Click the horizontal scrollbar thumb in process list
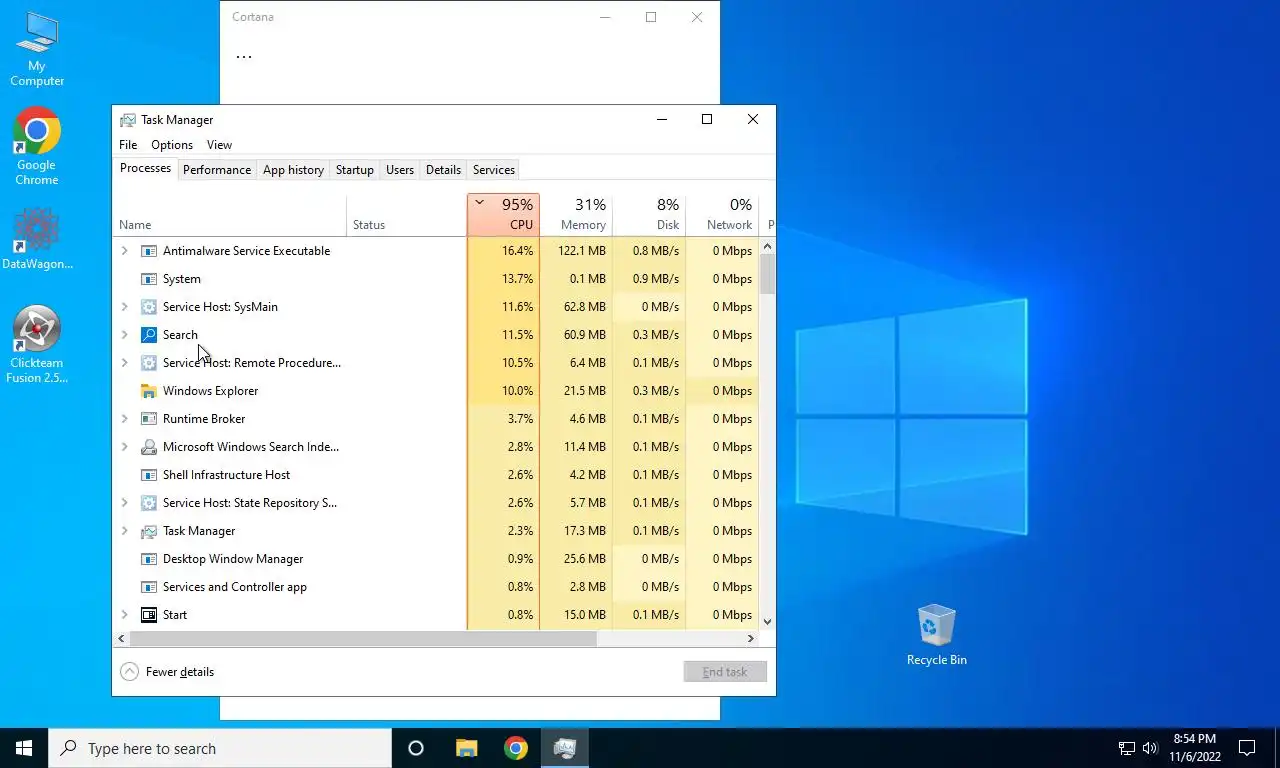 [x=363, y=638]
